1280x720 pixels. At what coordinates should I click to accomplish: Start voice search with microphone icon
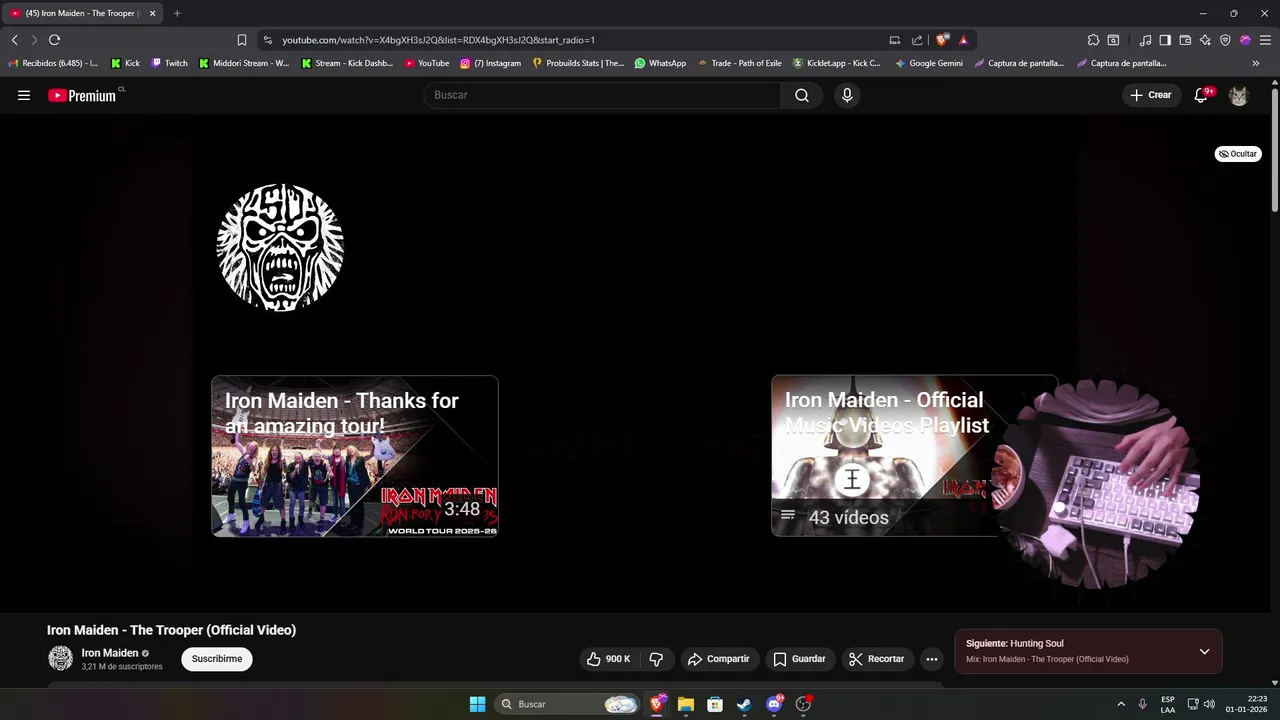point(847,95)
